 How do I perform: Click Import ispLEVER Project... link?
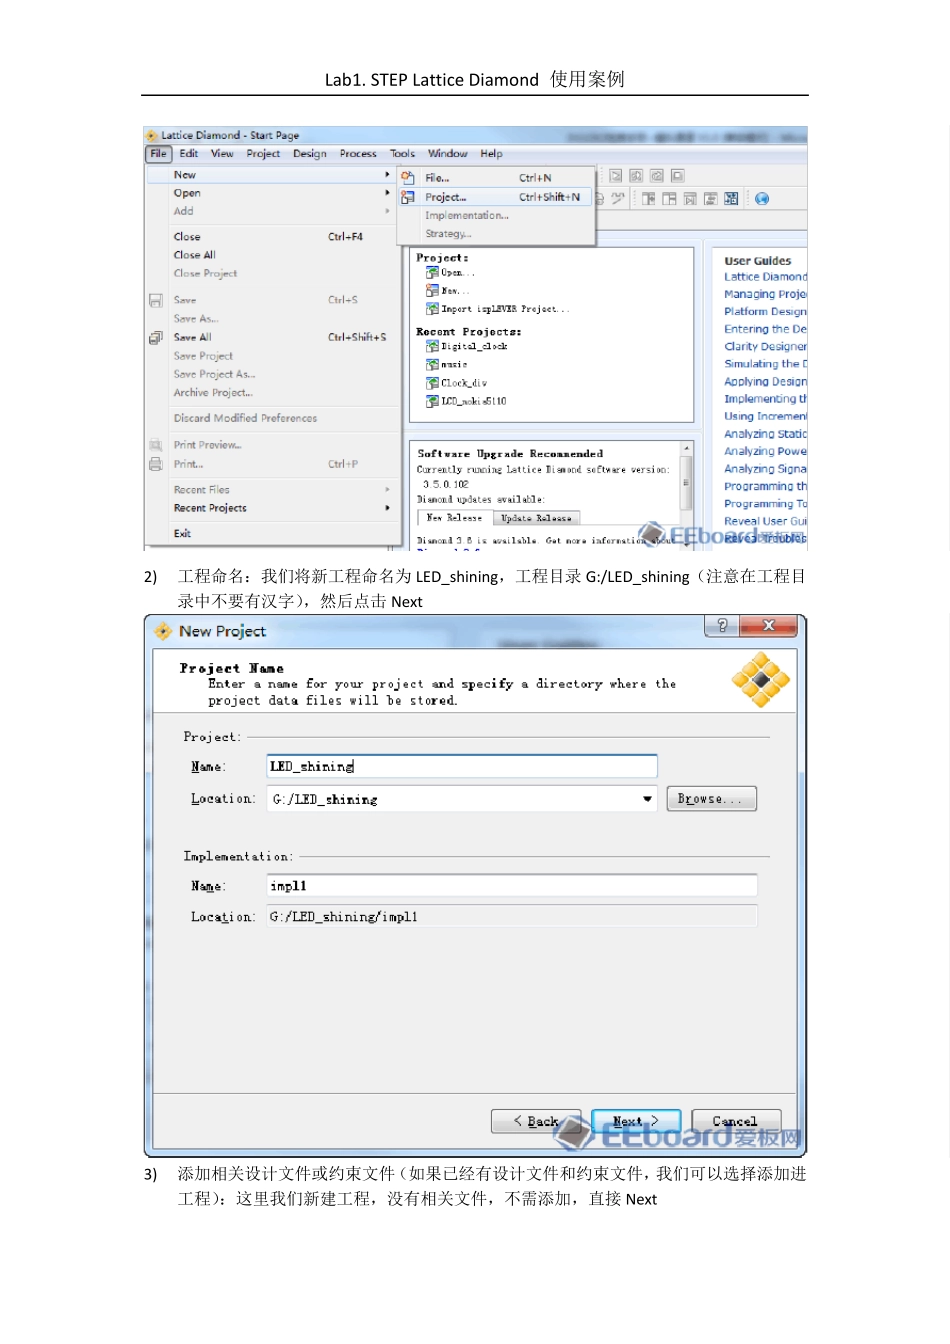[506, 309]
